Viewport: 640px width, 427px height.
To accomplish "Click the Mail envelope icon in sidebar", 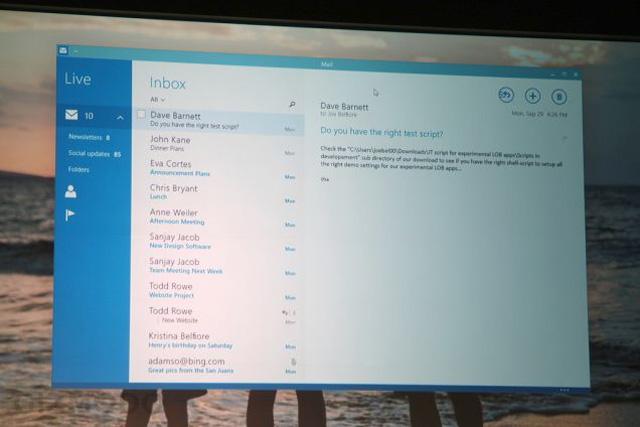I will pyautogui.click(x=71, y=115).
